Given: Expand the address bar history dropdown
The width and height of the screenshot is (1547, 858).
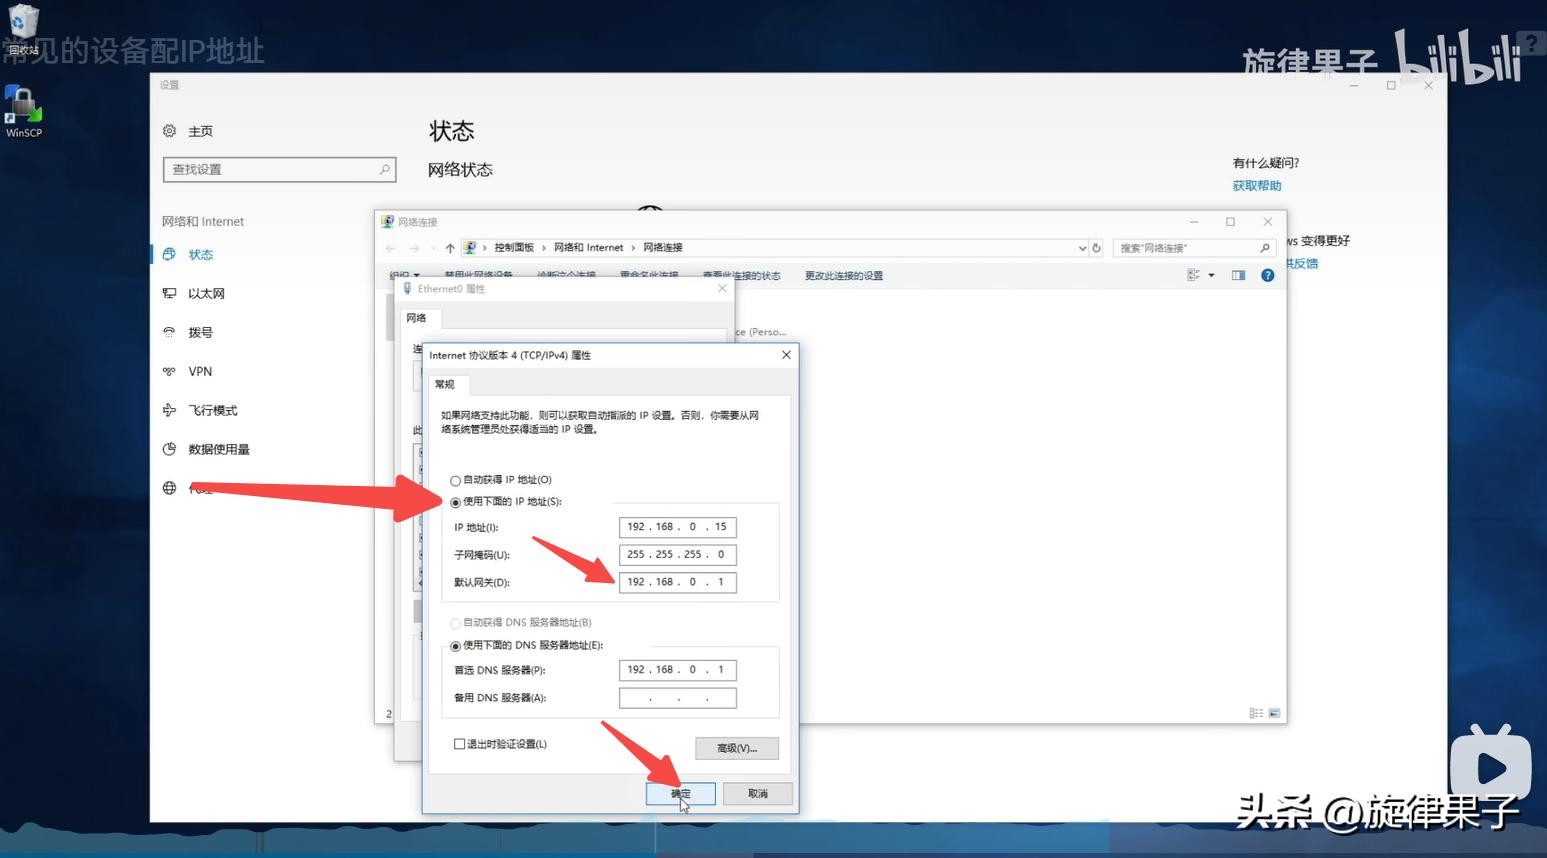Looking at the screenshot, I should point(1082,248).
